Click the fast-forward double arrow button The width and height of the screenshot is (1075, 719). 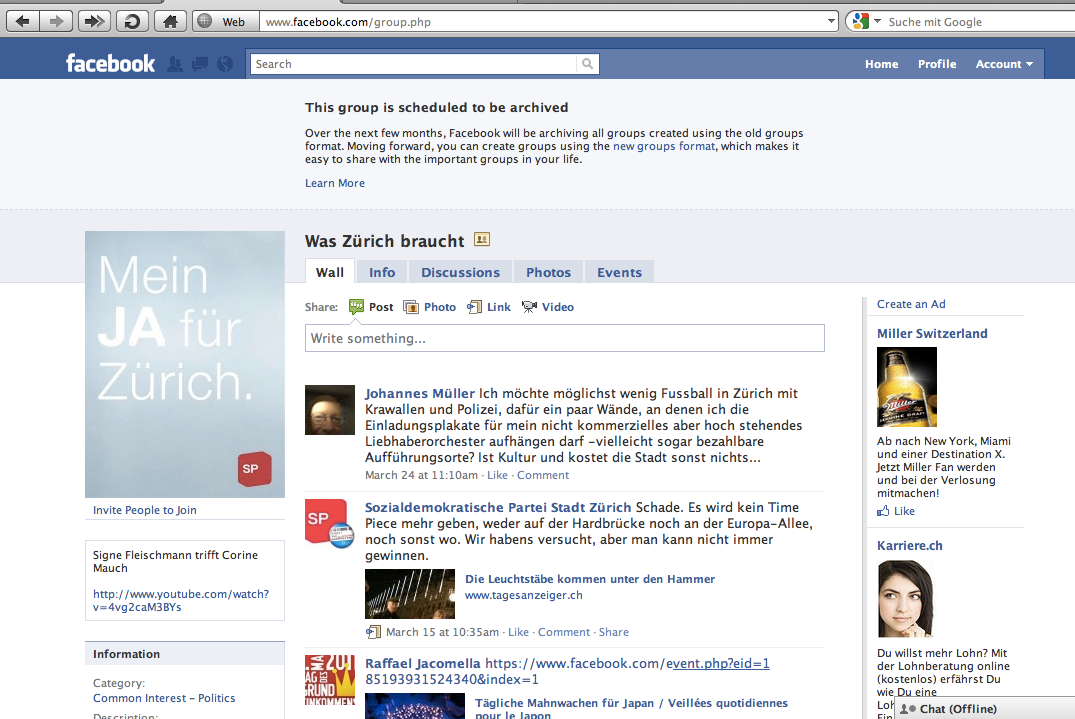(94, 21)
